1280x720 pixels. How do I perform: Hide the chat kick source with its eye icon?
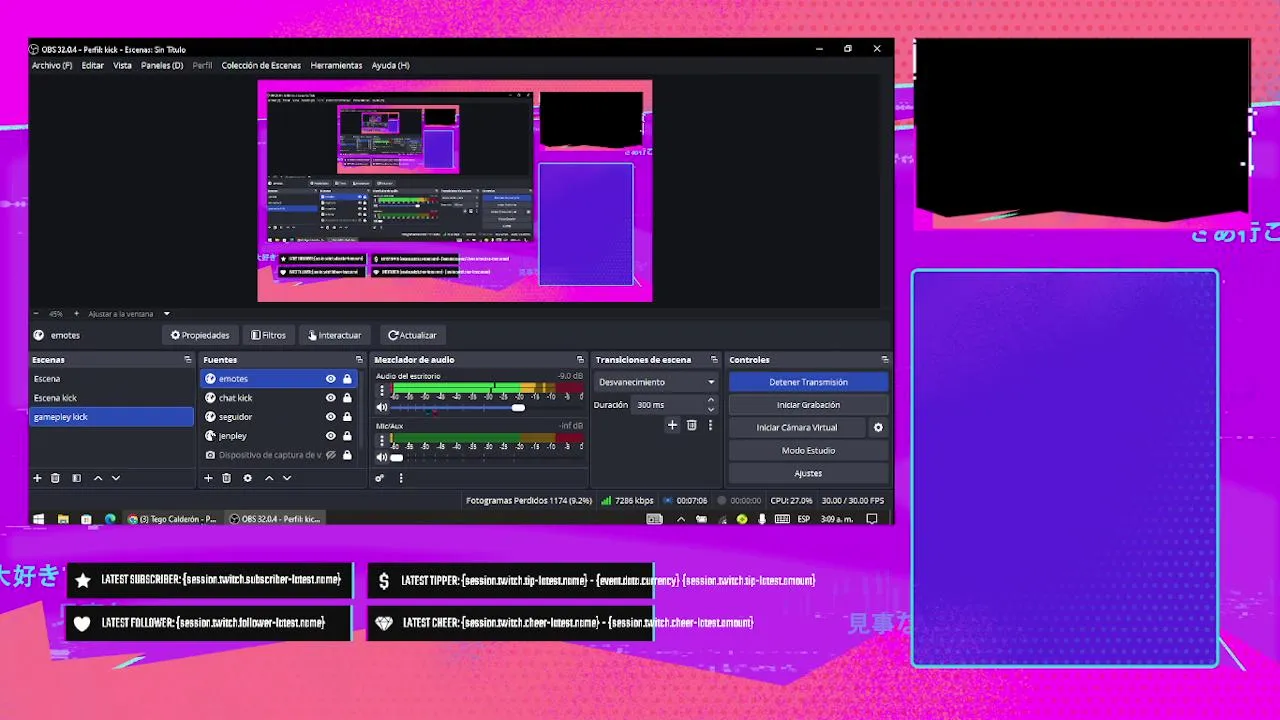click(x=330, y=398)
